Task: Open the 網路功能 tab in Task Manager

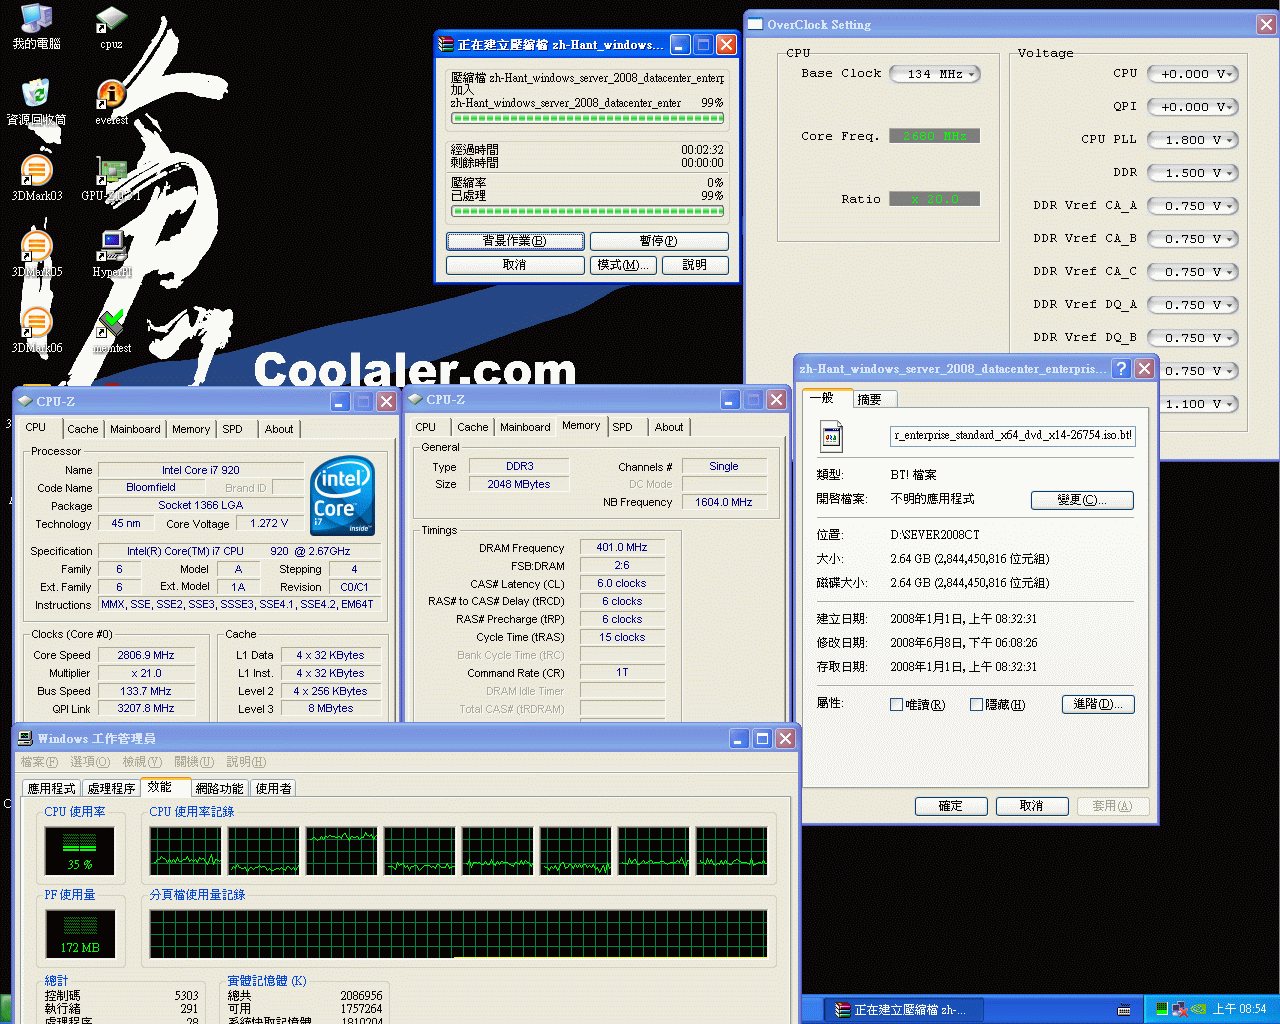Action: pos(219,789)
